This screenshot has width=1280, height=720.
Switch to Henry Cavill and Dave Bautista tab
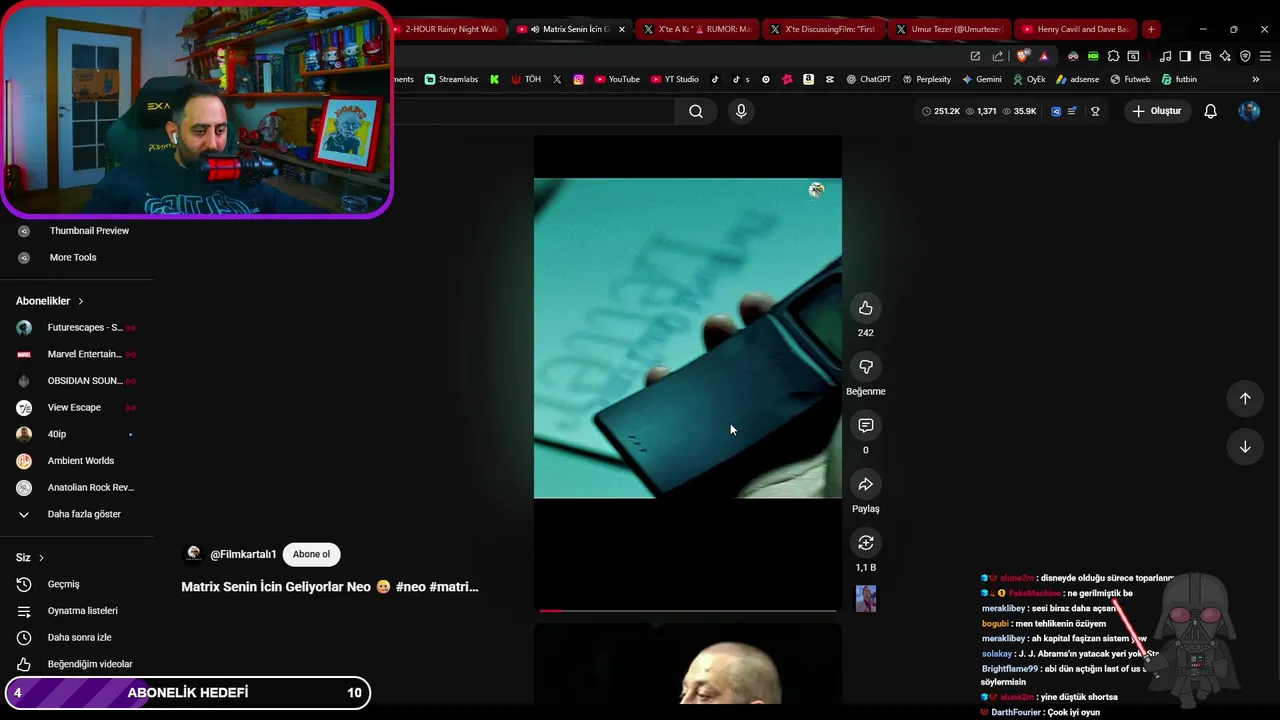[1074, 29]
